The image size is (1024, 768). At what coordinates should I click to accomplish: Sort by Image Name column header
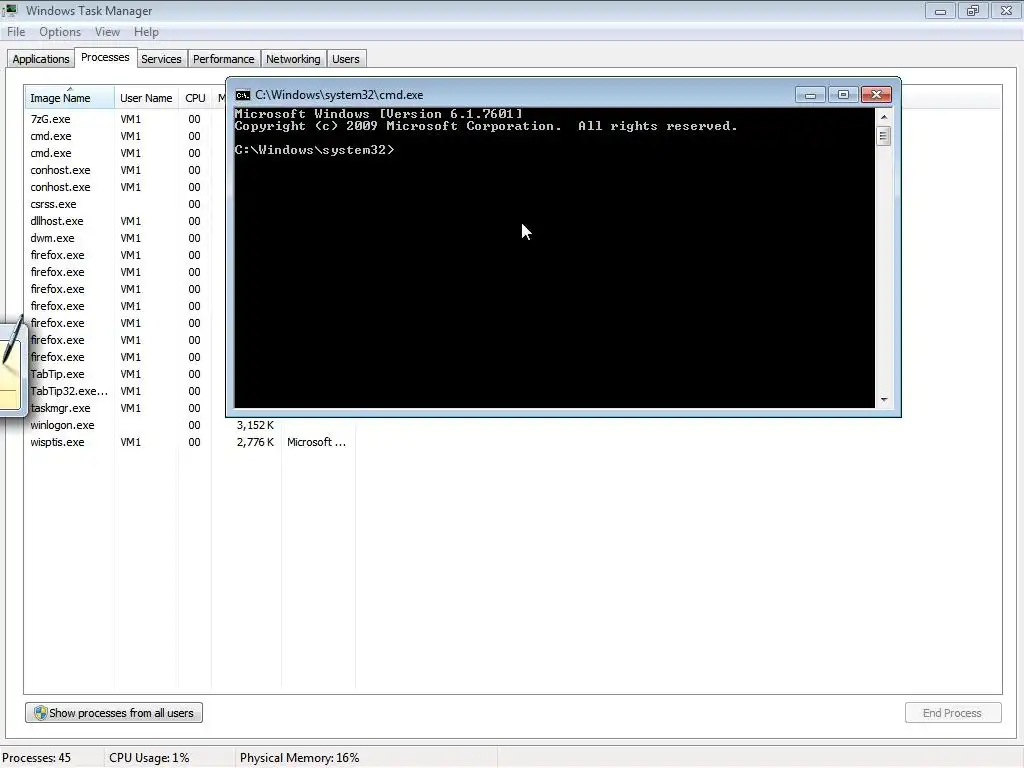(69, 98)
